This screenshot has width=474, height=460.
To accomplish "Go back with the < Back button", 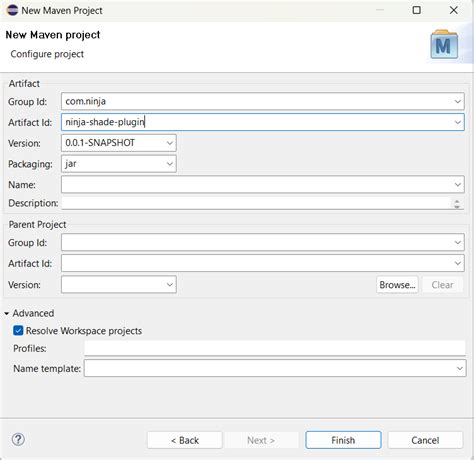I will tap(185, 440).
